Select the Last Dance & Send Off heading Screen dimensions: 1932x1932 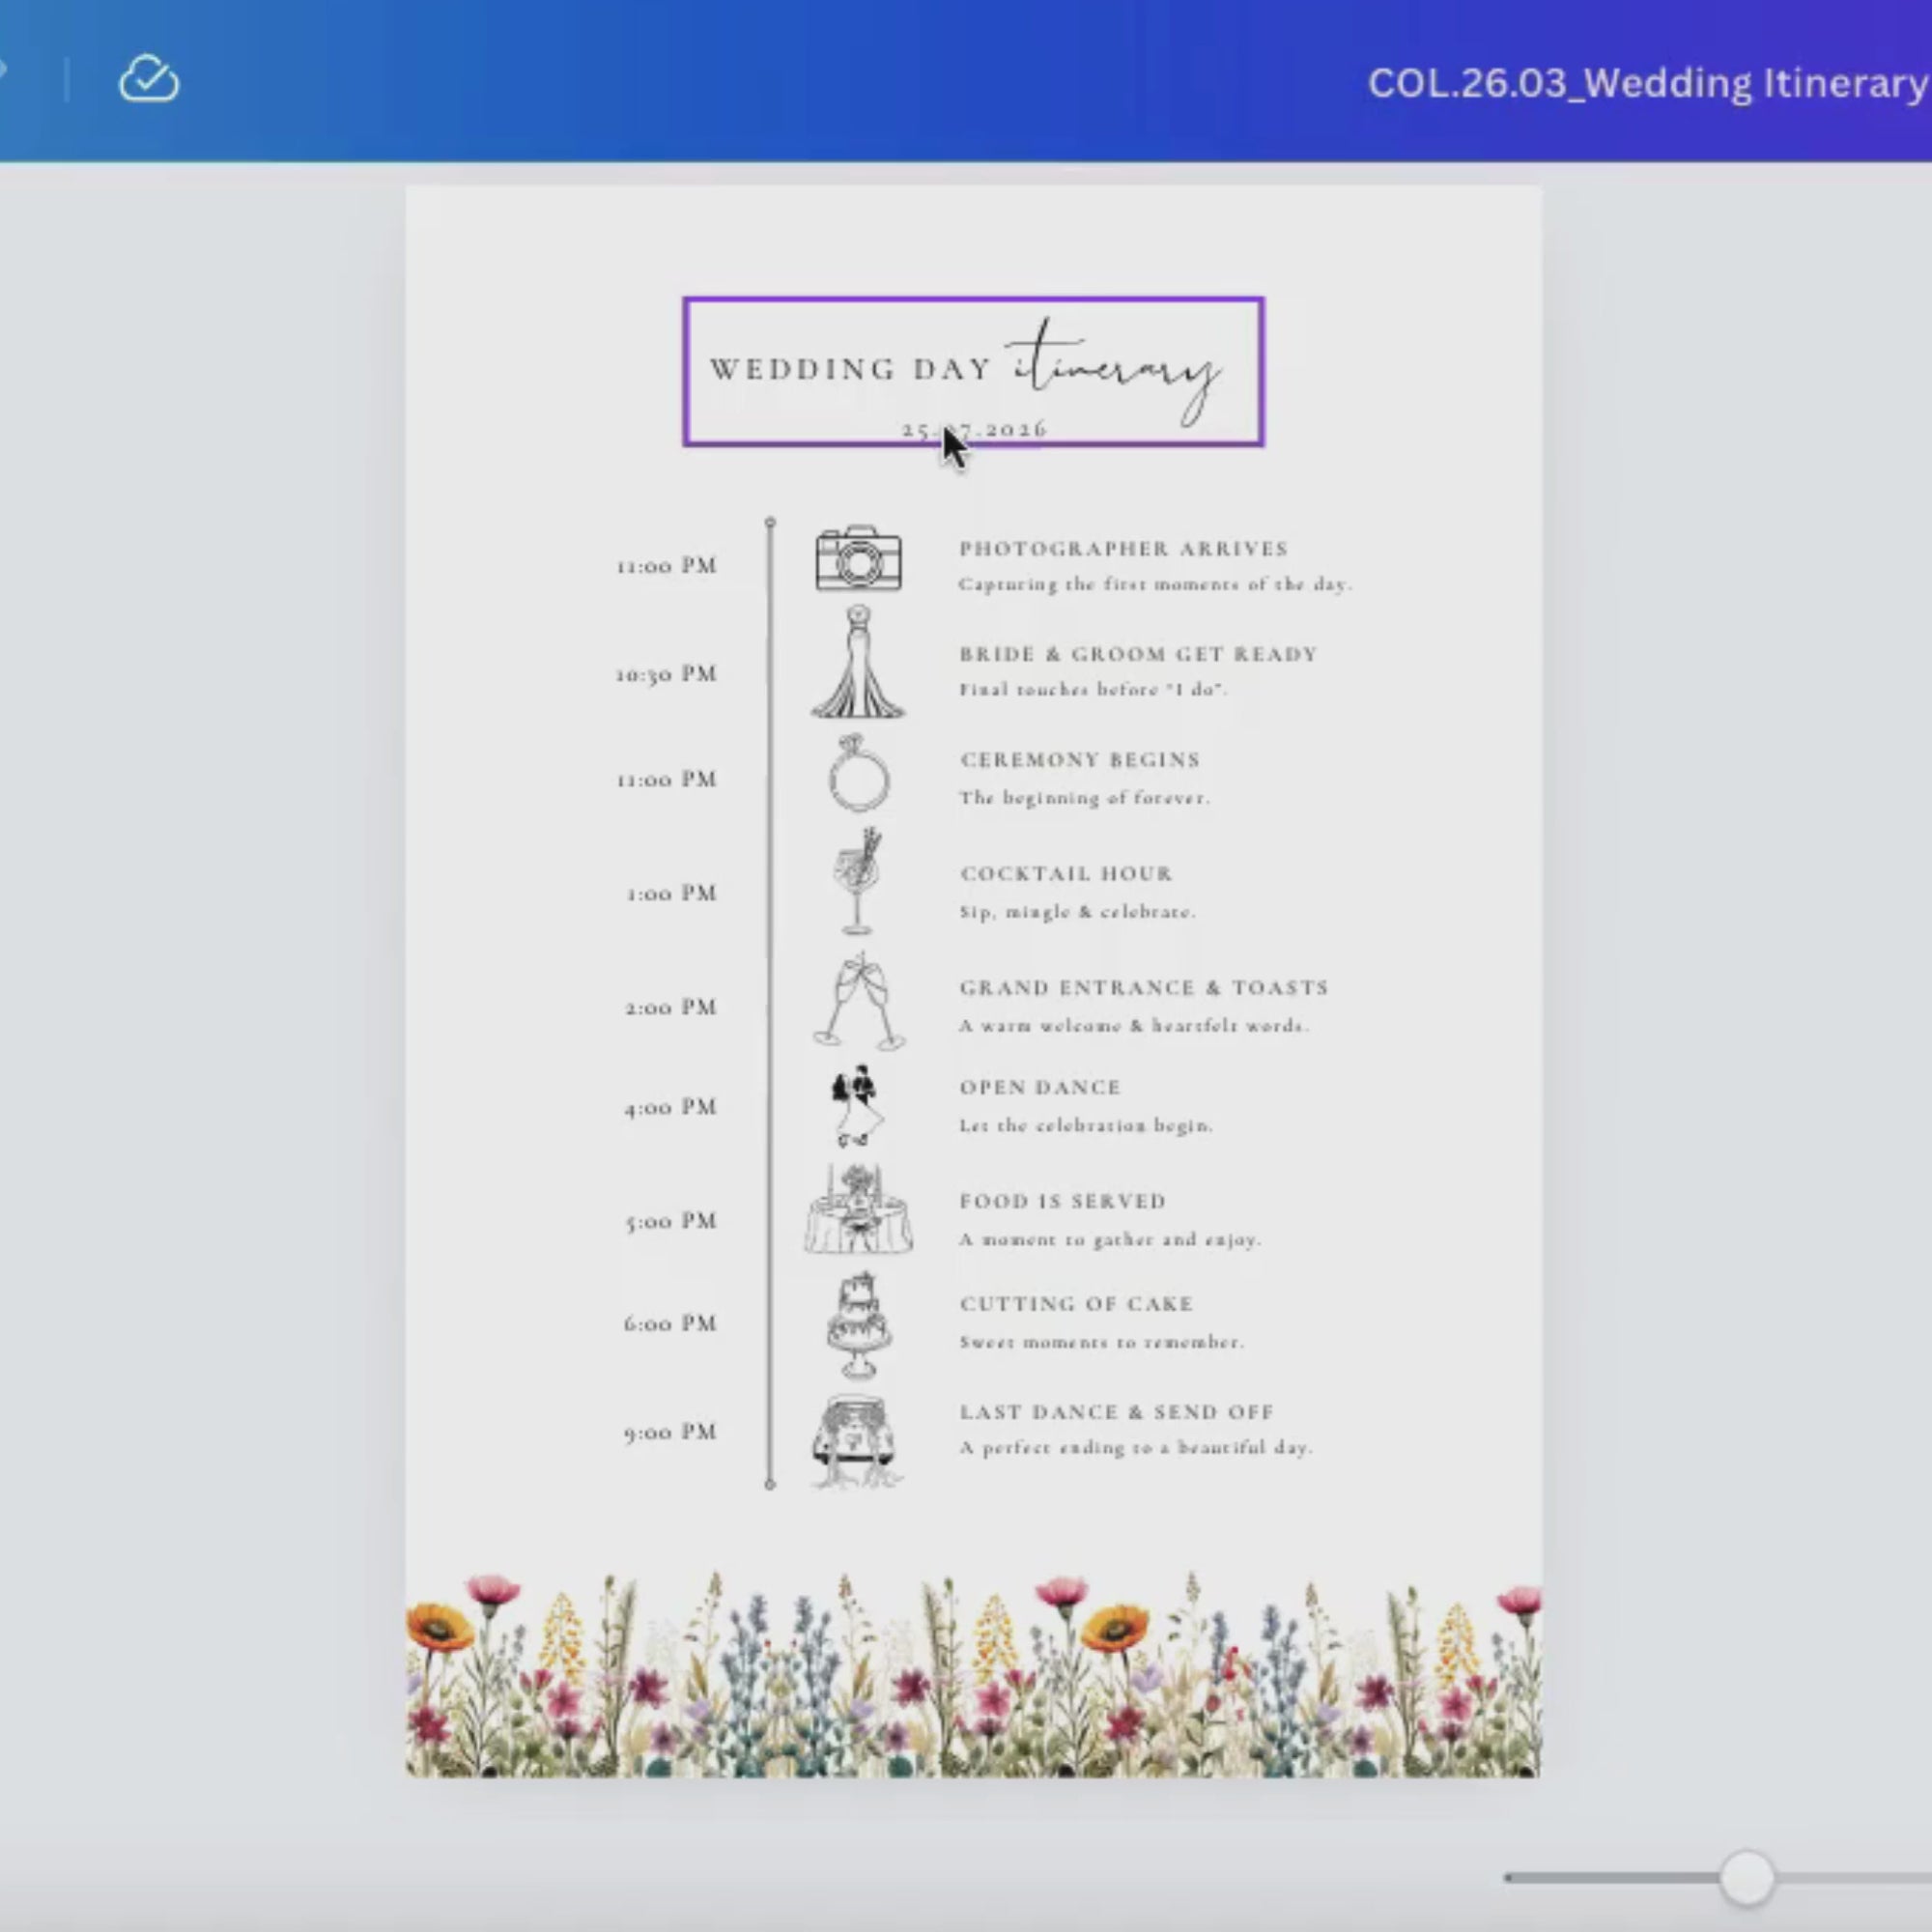pyautogui.click(x=1117, y=1412)
